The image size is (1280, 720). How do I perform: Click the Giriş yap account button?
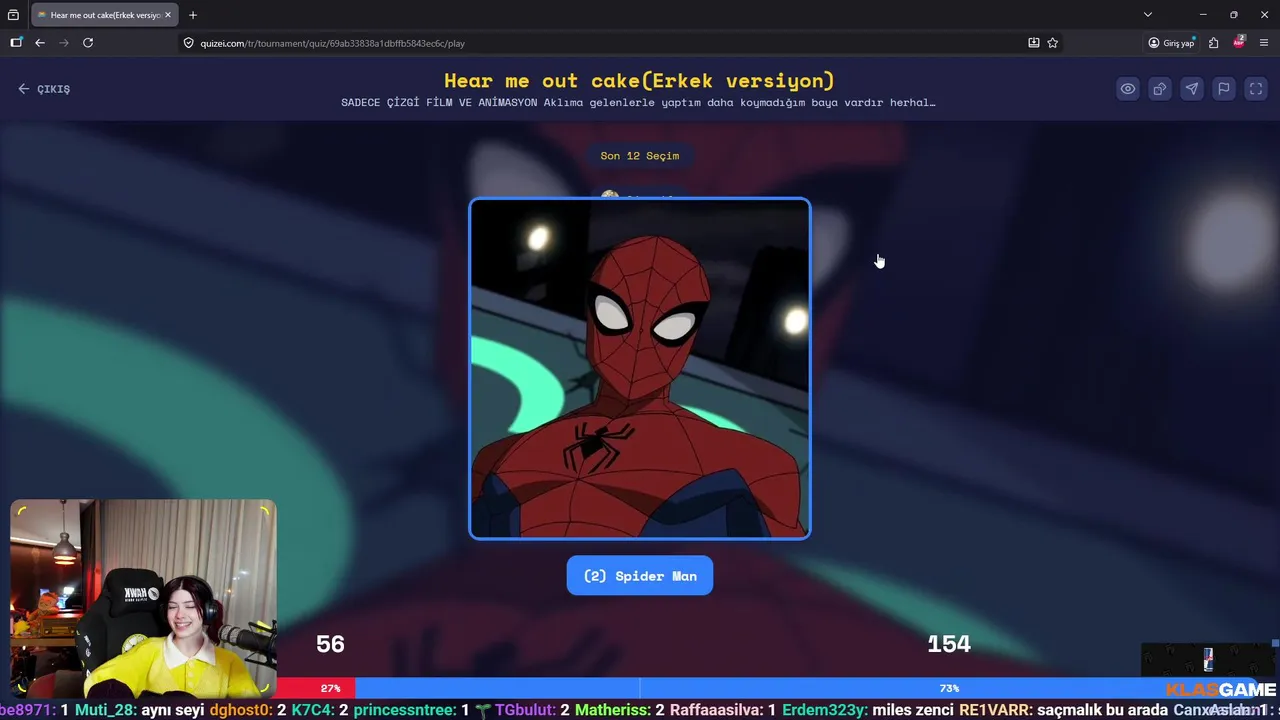(x=1171, y=43)
